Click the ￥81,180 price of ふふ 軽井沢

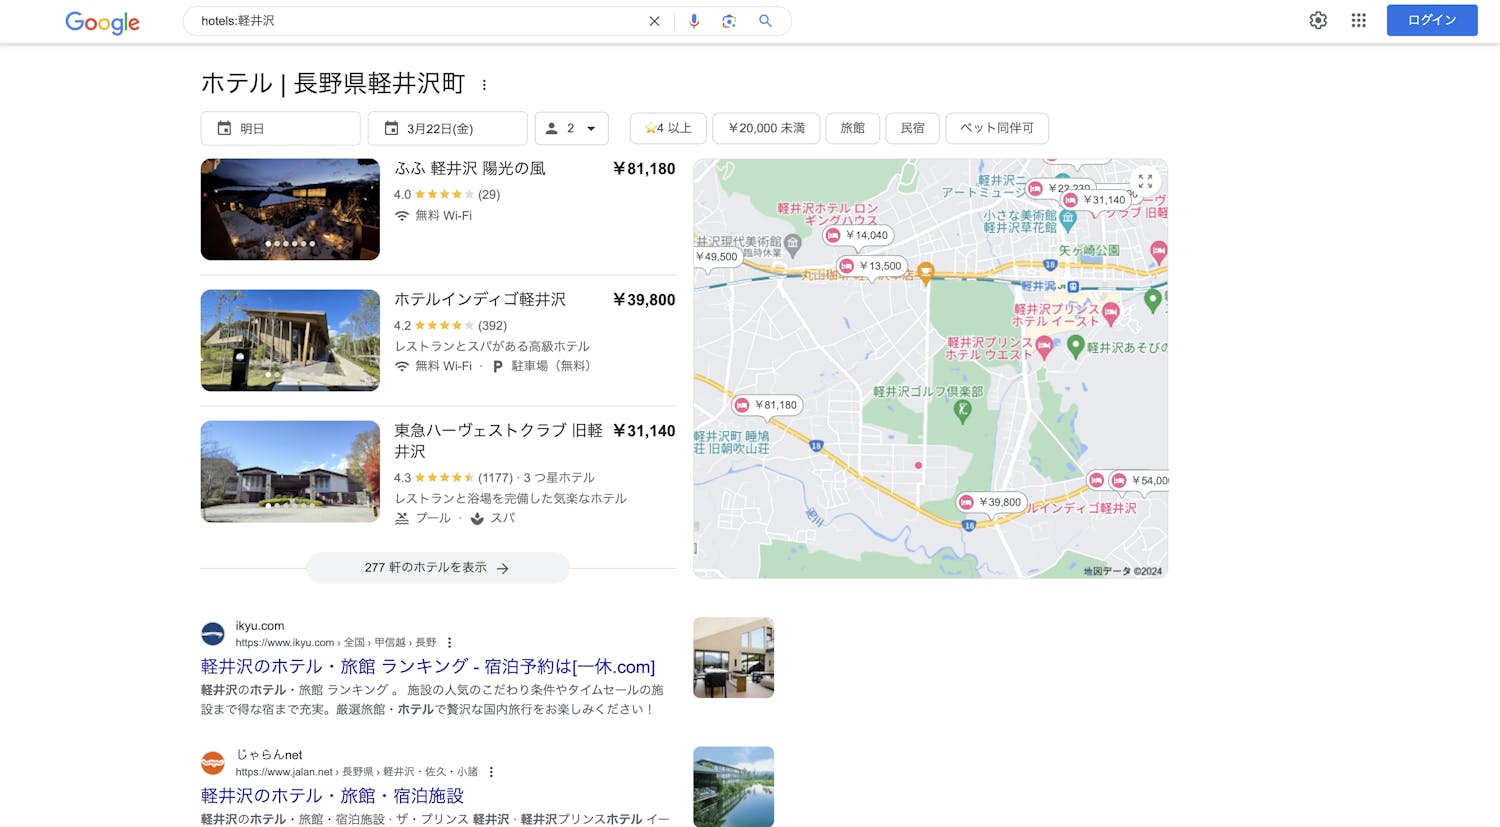[644, 169]
